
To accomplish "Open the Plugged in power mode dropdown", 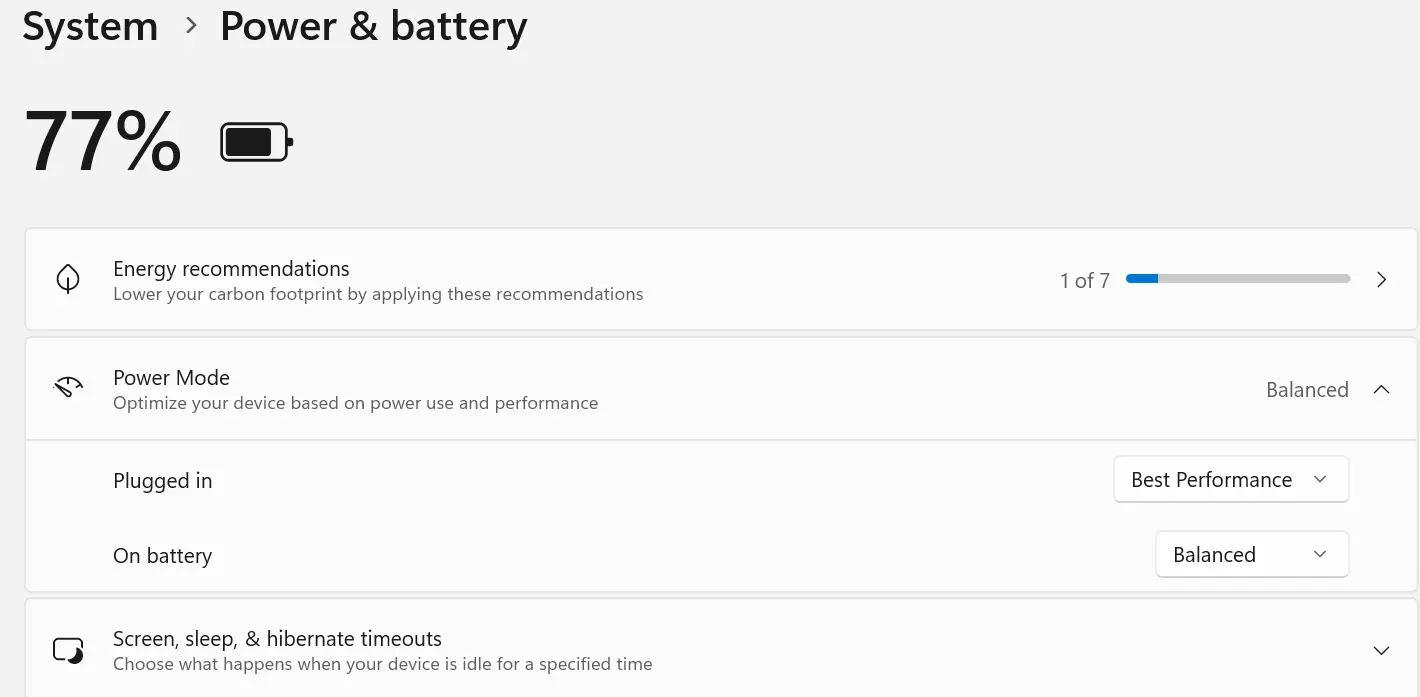I will pyautogui.click(x=1231, y=479).
